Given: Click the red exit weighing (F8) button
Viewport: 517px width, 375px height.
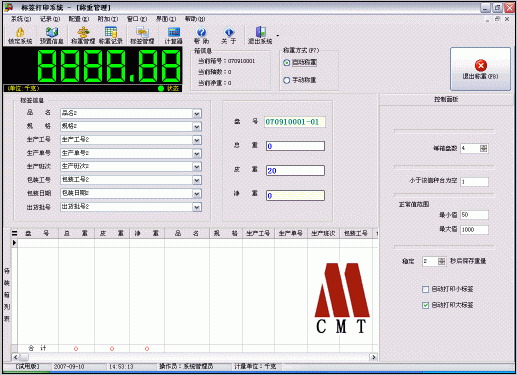Looking at the screenshot, I should coord(480,69).
